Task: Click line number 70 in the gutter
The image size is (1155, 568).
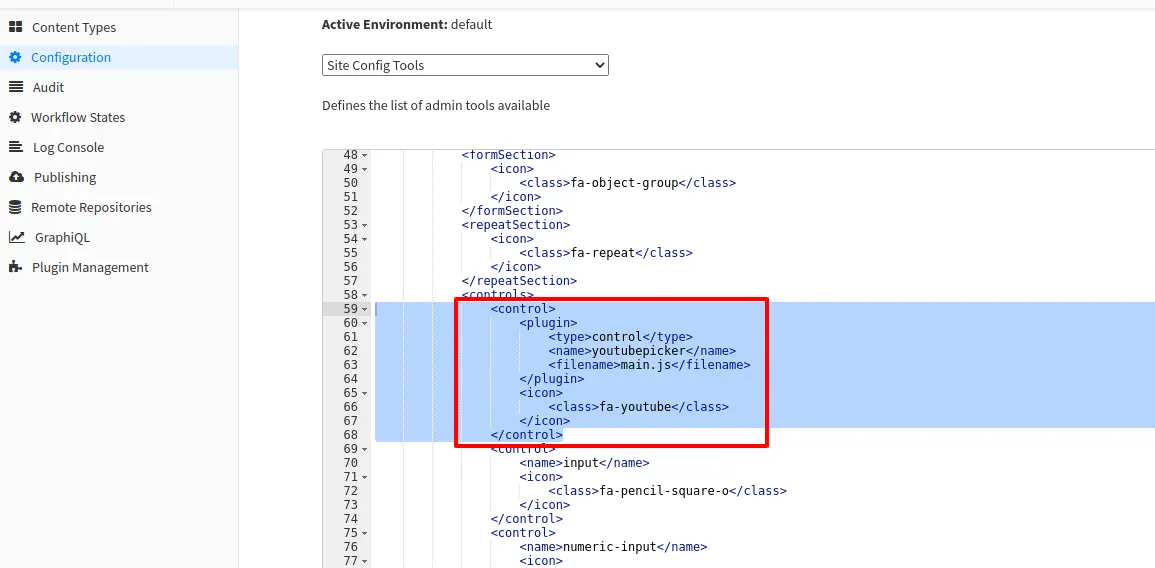Action: click(350, 463)
